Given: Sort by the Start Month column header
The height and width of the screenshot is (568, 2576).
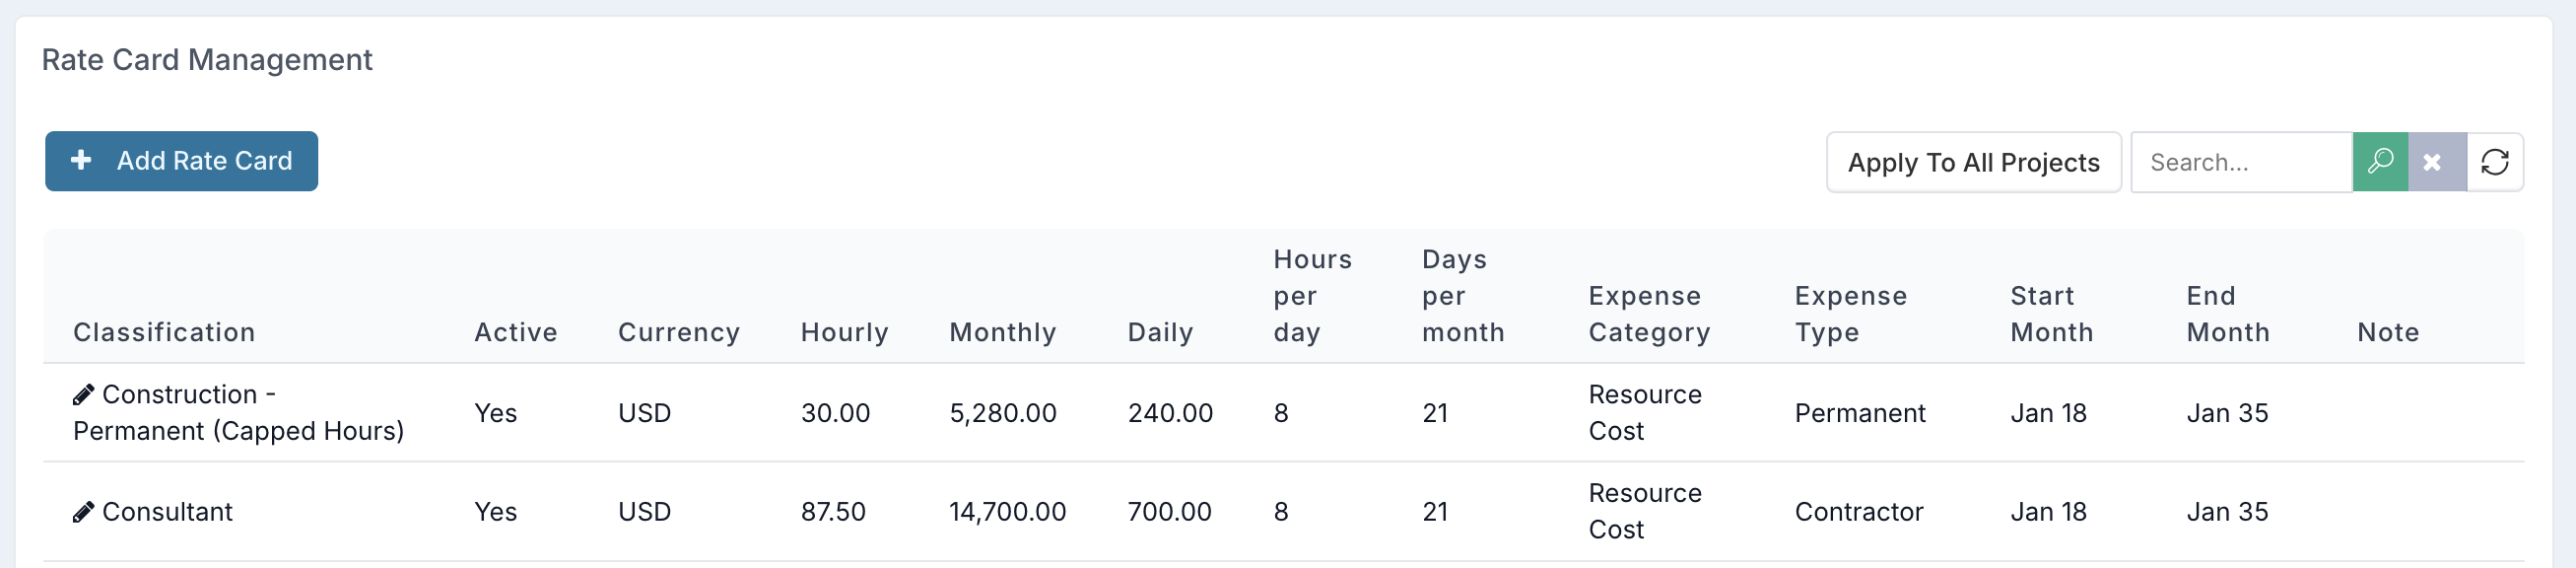Looking at the screenshot, I should (x=2051, y=314).
